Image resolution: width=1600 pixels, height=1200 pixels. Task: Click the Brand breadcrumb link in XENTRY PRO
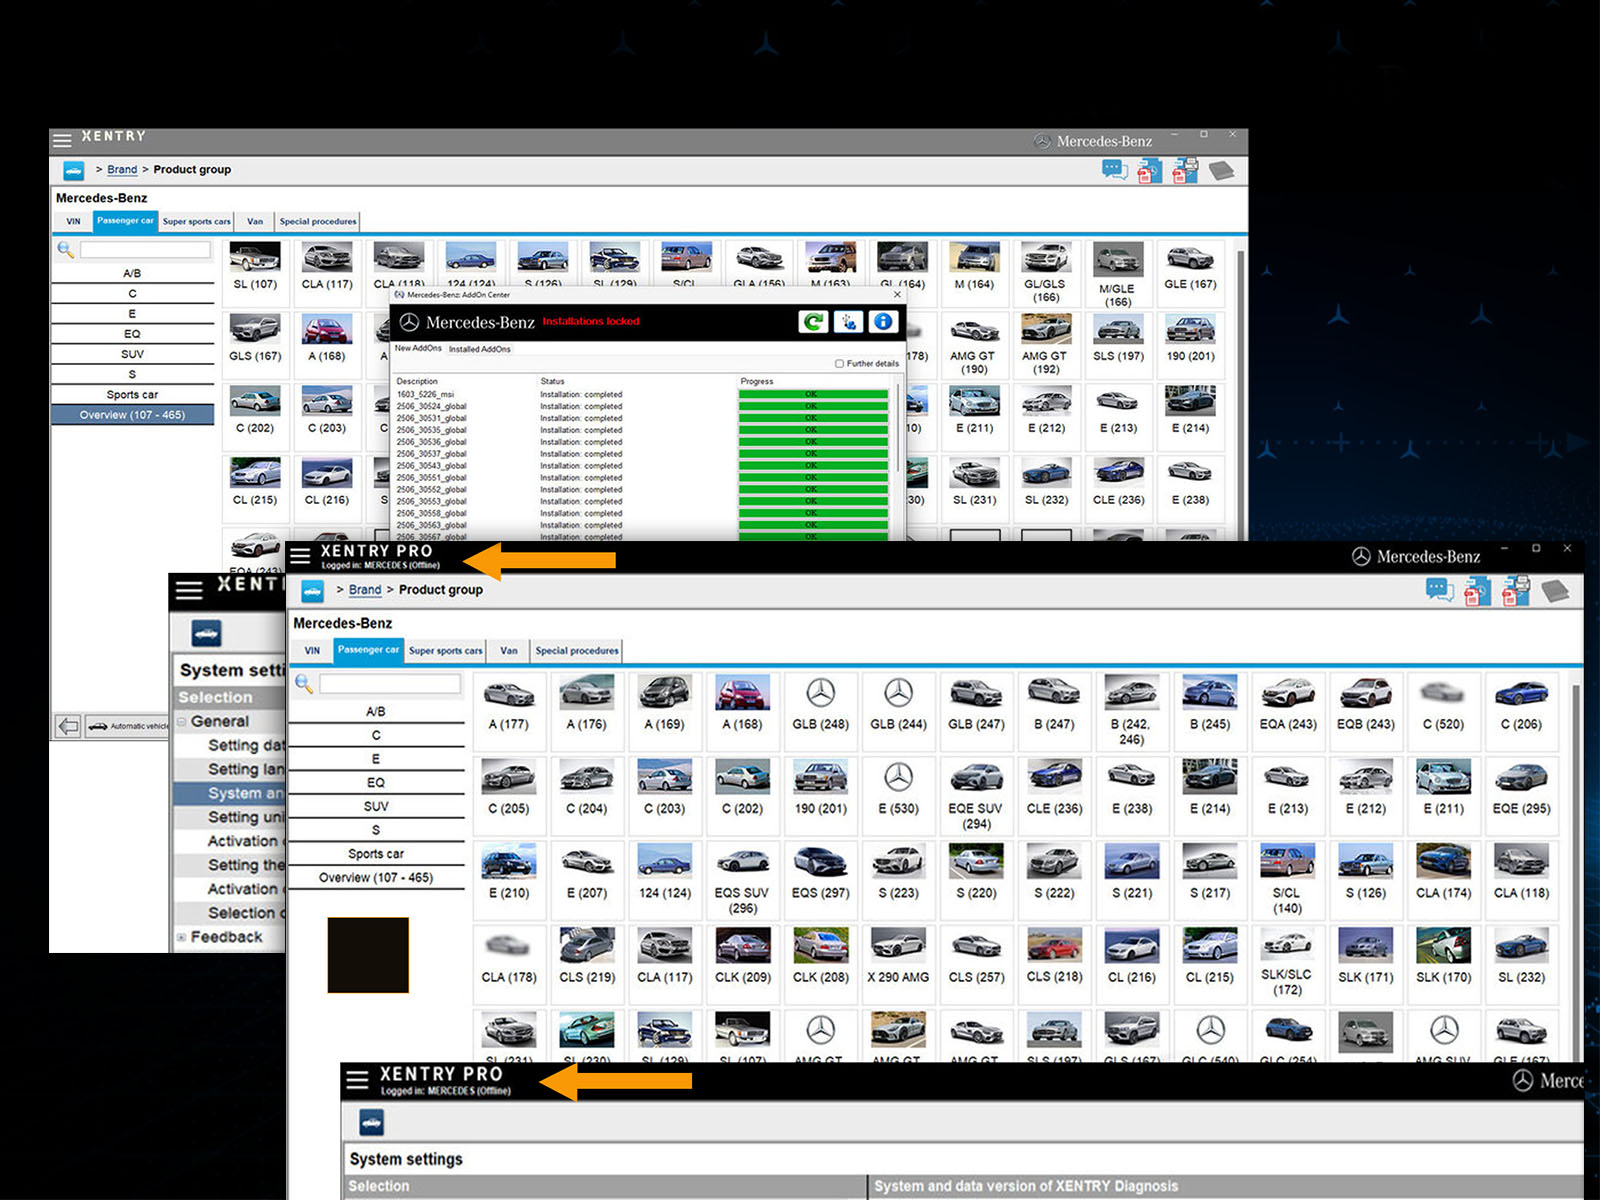click(364, 590)
